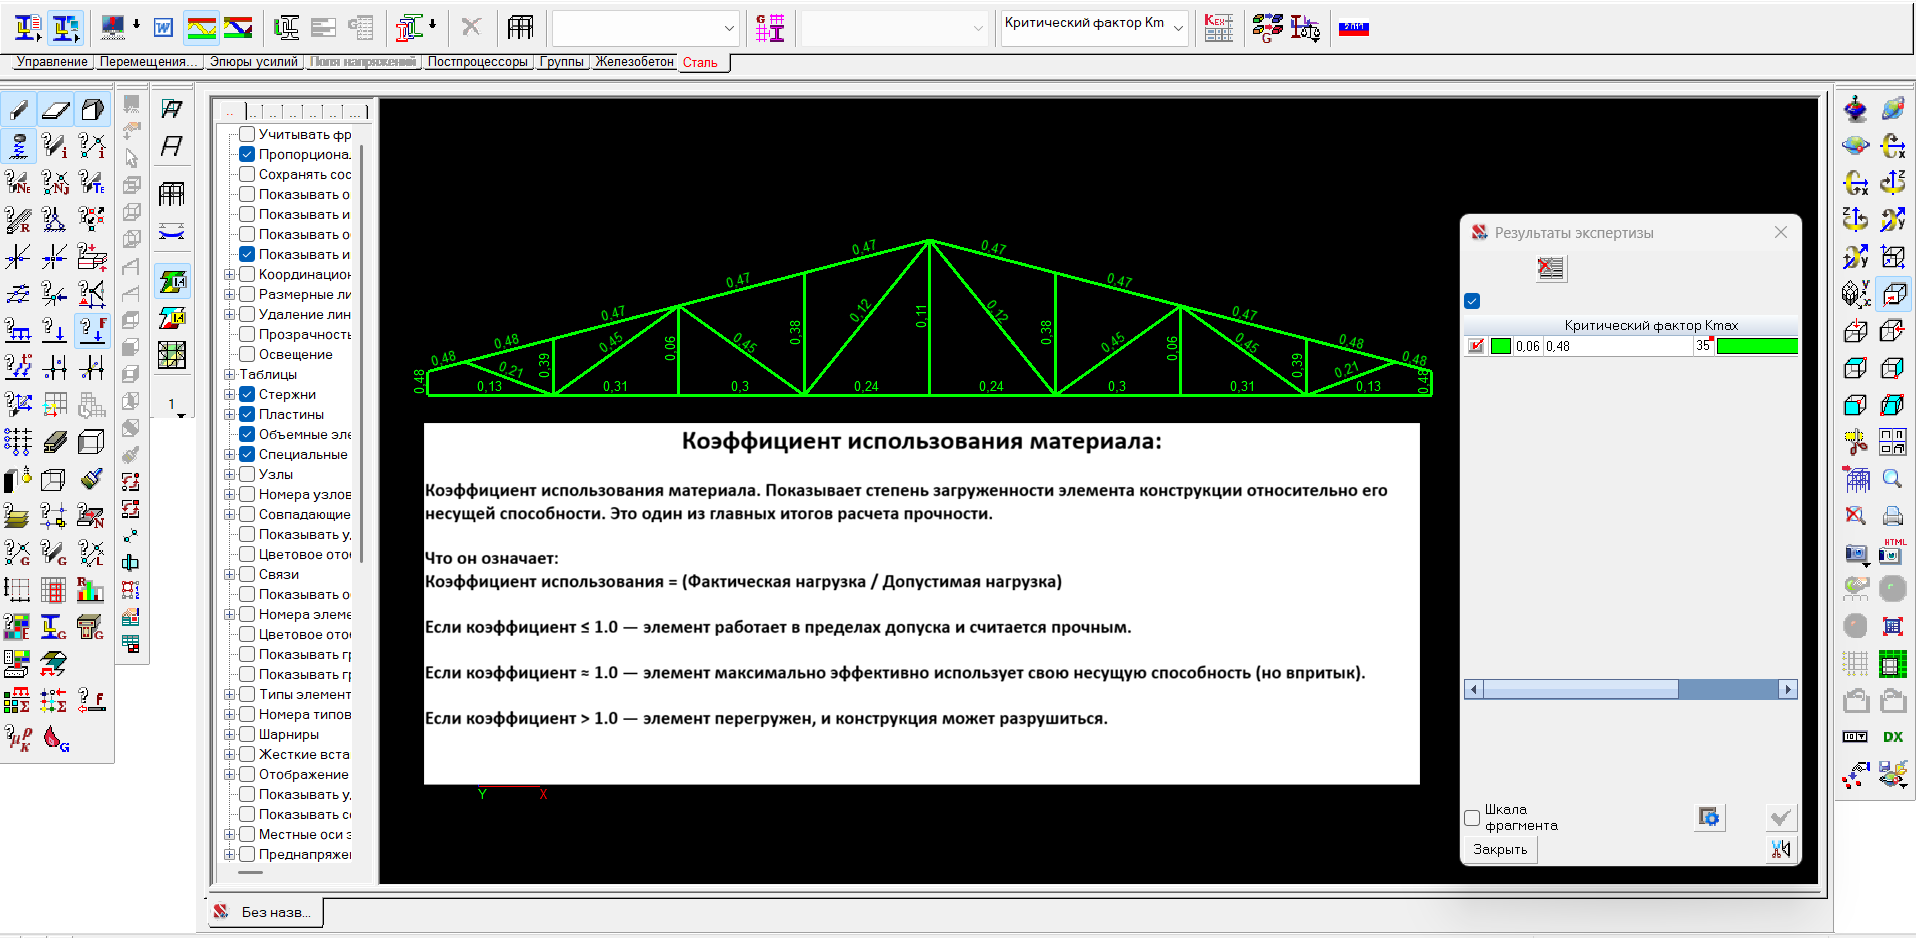Click the results panel horizontal scrollbar thumb
The width and height of the screenshot is (1916, 938).
point(1580,689)
